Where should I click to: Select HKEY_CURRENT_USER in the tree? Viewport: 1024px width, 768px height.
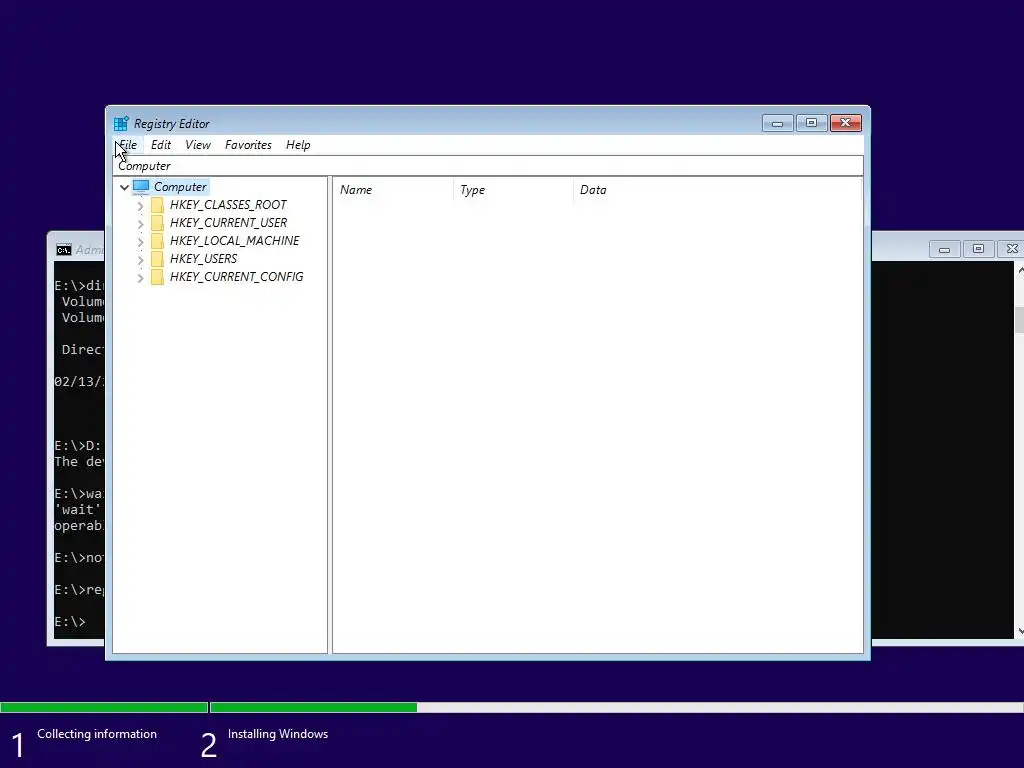[x=228, y=223]
